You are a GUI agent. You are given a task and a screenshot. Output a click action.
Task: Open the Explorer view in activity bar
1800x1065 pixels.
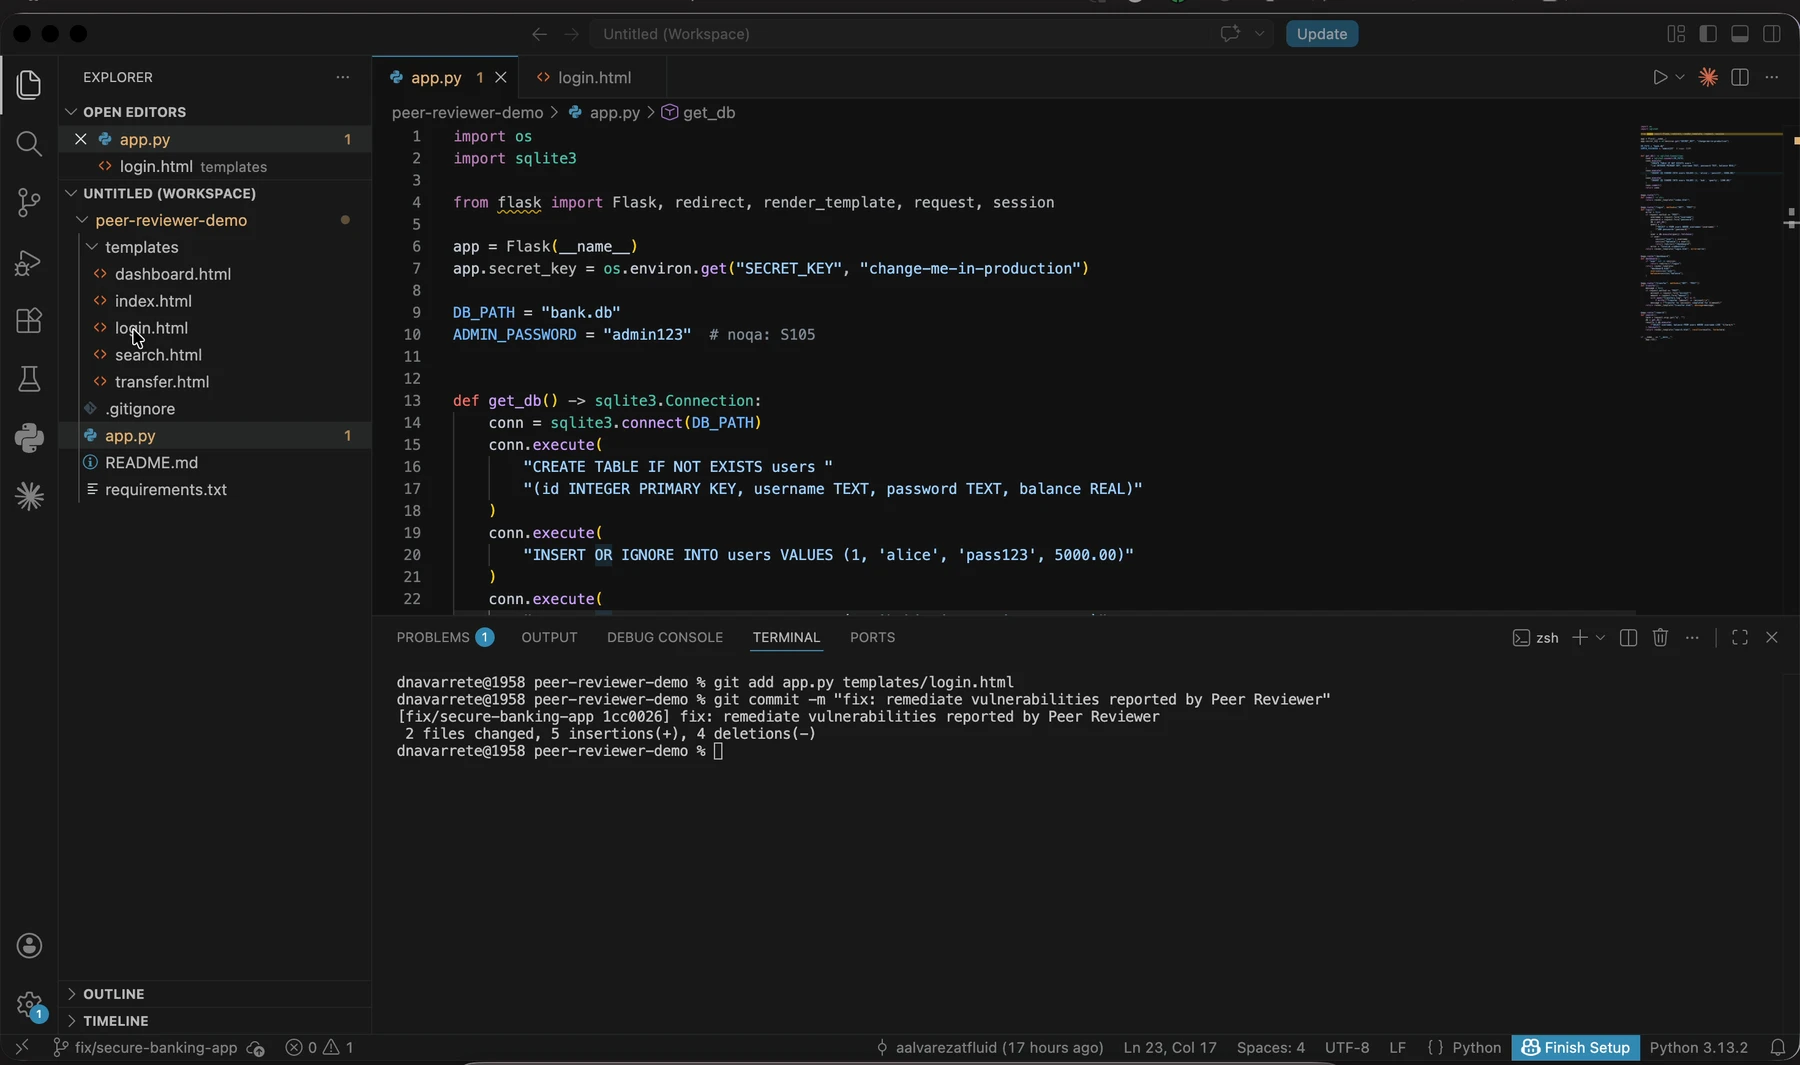tap(29, 85)
